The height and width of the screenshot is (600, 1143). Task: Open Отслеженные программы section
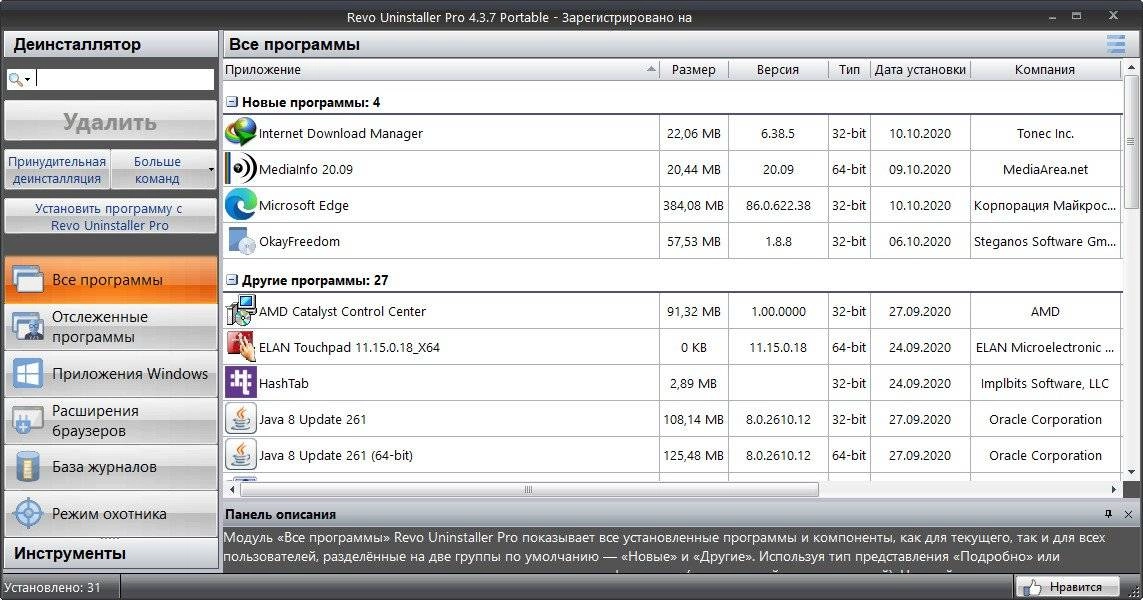coord(111,327)
